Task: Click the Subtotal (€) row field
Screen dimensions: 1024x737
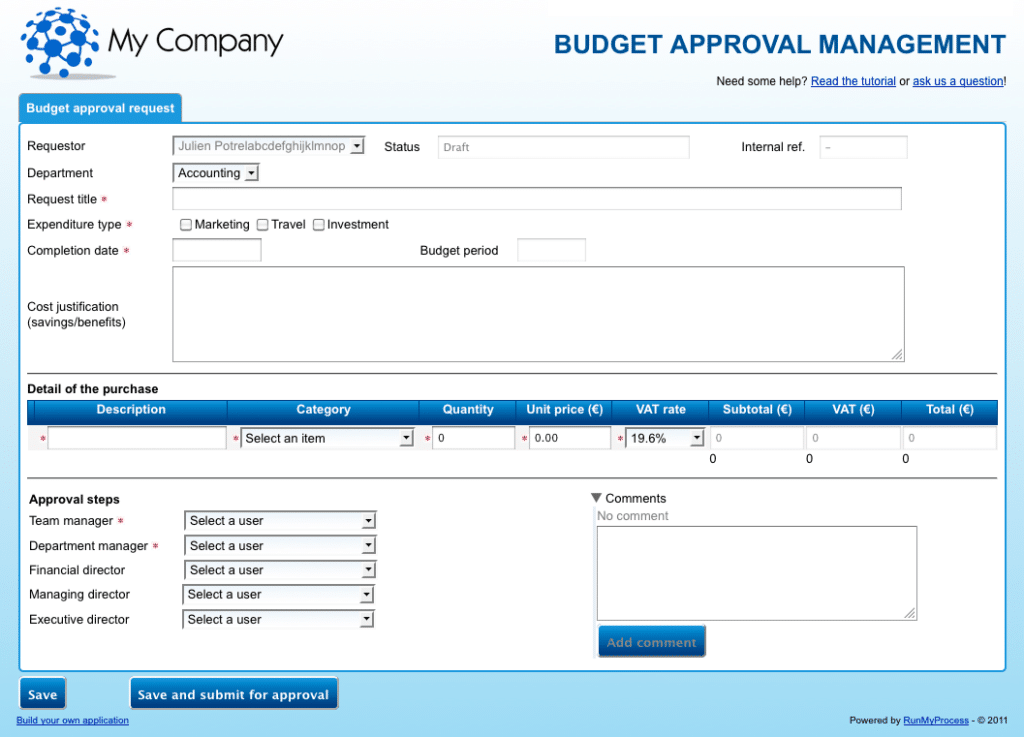Action: (x=756, y=438)
